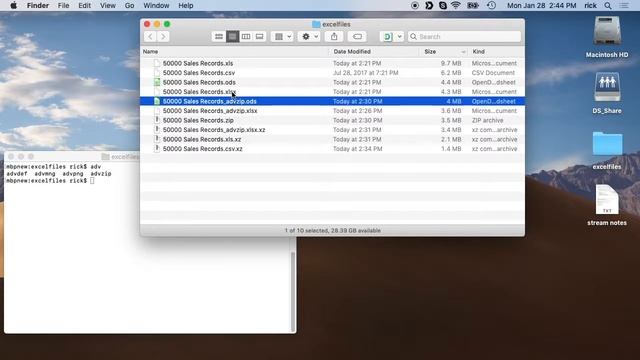Open the battery status menu
The width and height of the screenshot is (640, 360).
(473, 6)
